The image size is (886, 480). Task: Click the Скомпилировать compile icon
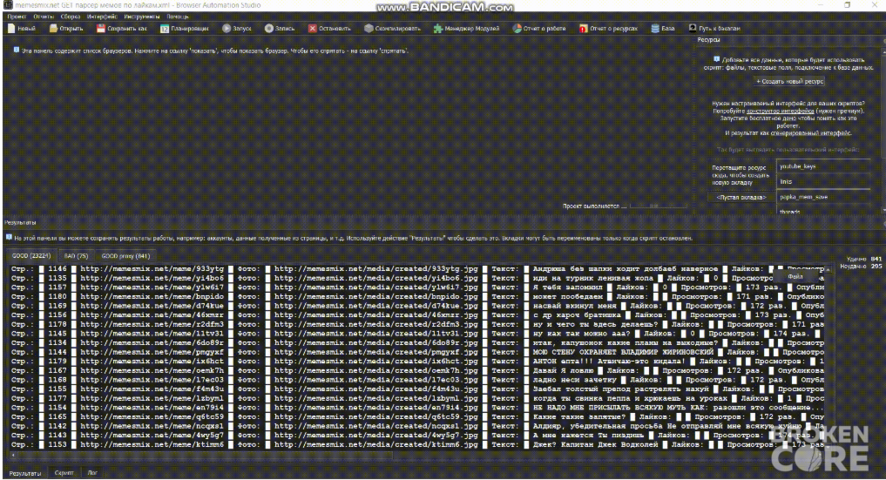[369, 28]
